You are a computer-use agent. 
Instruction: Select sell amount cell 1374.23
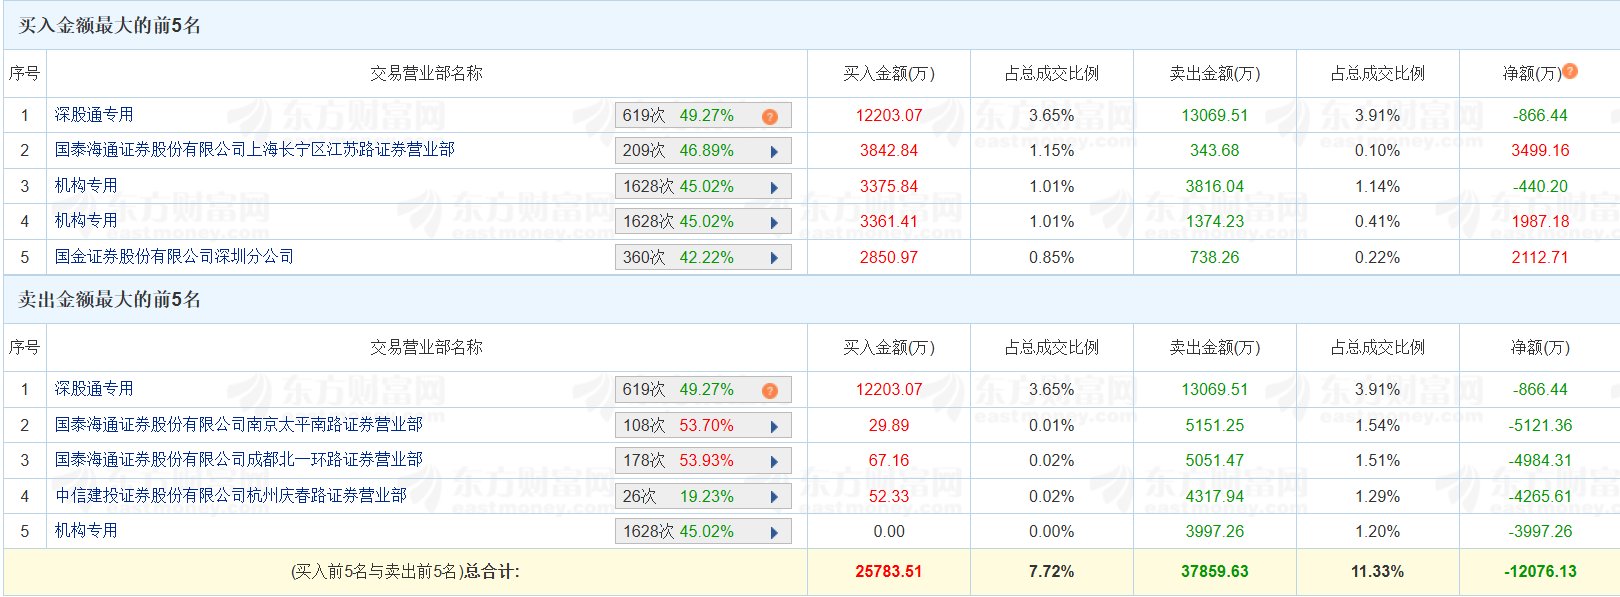tap(1215, 221)
